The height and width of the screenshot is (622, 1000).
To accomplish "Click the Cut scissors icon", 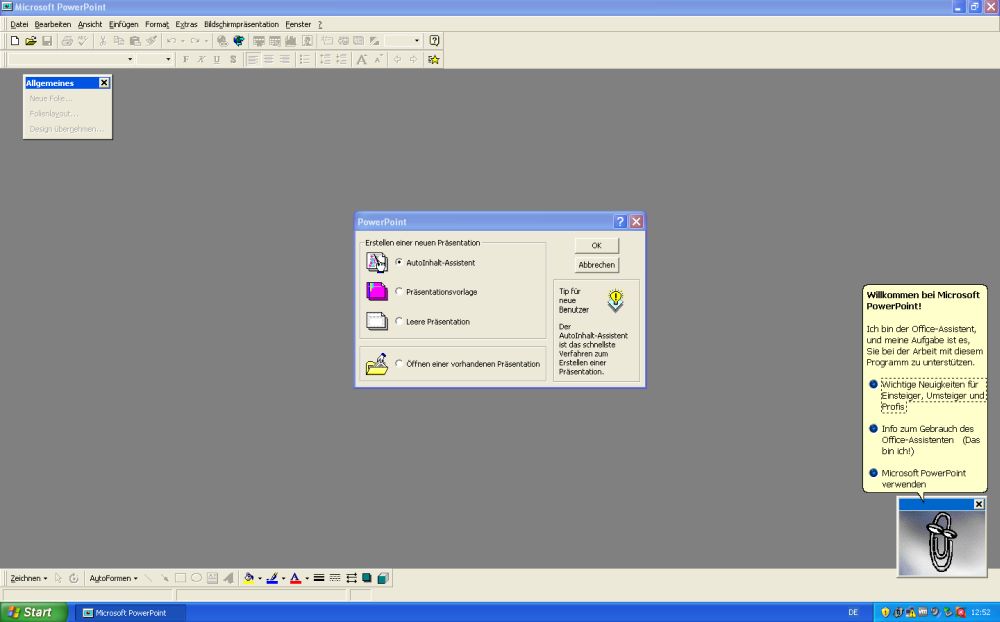I will pos(103,41).
